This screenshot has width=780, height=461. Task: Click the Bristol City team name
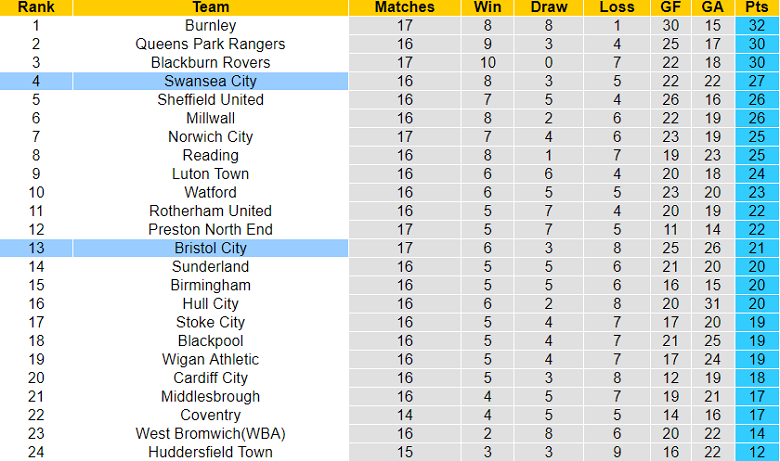[210, 248]
